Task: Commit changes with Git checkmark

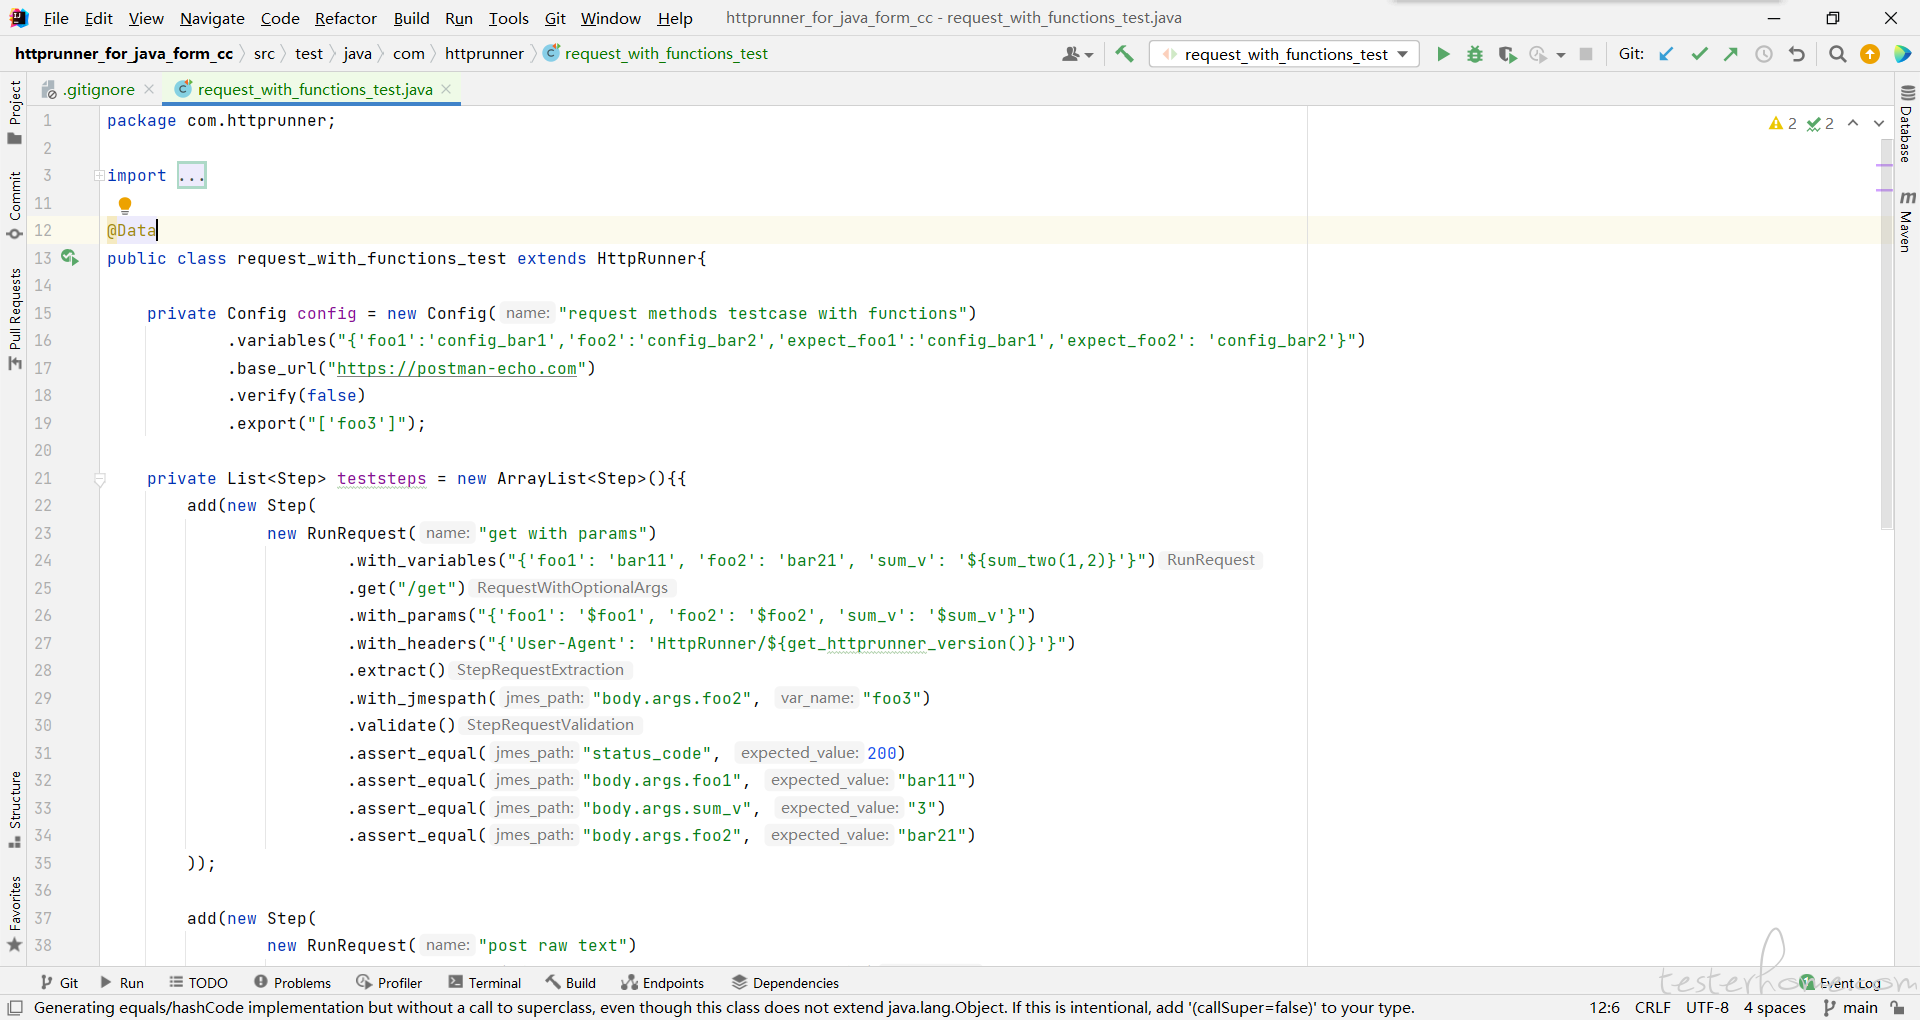Action: 1699,54
